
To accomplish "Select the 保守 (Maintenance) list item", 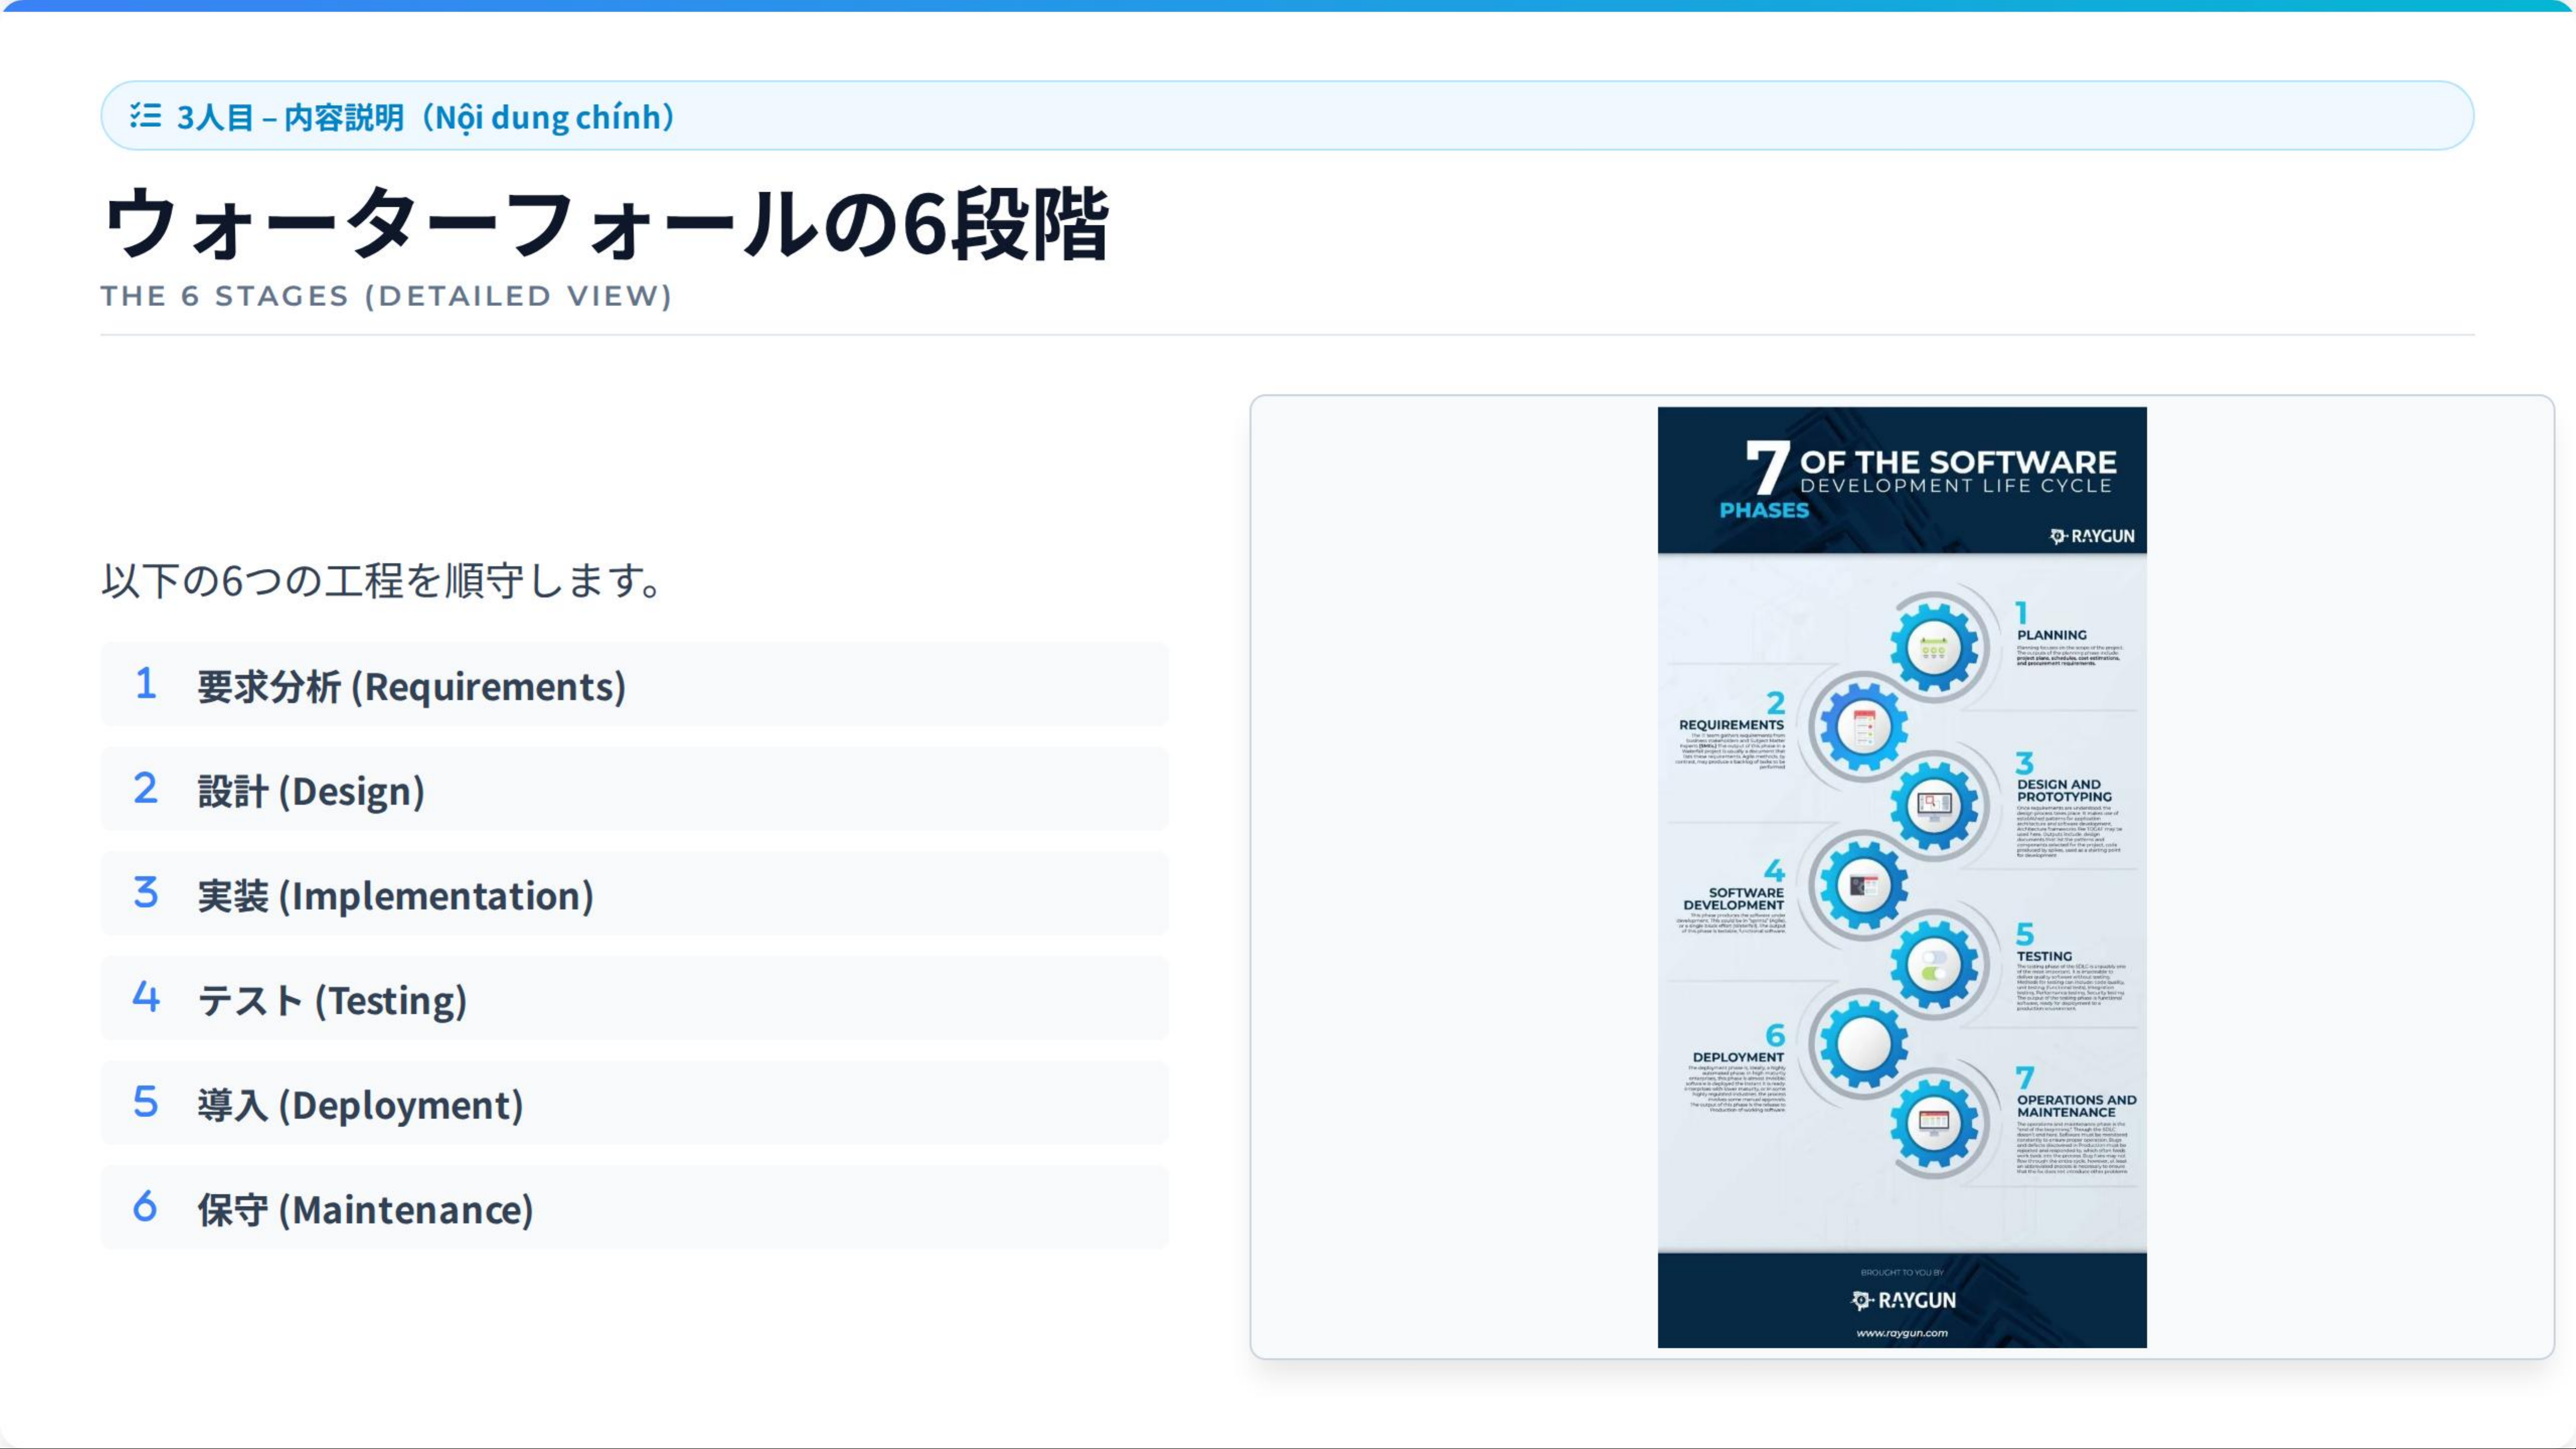I will tap(634, 1209).
